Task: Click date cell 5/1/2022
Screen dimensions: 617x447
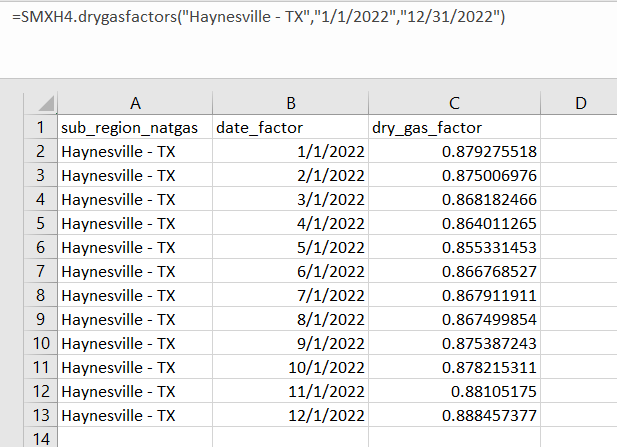Action: tap(290, 247)
